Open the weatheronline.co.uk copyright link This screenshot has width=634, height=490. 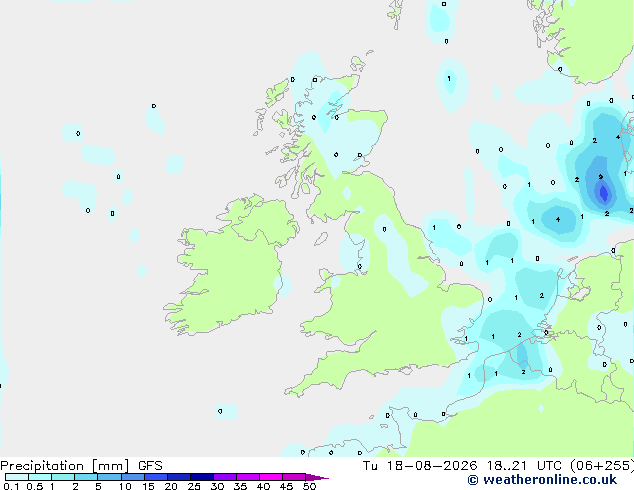(x=542, y=480)
